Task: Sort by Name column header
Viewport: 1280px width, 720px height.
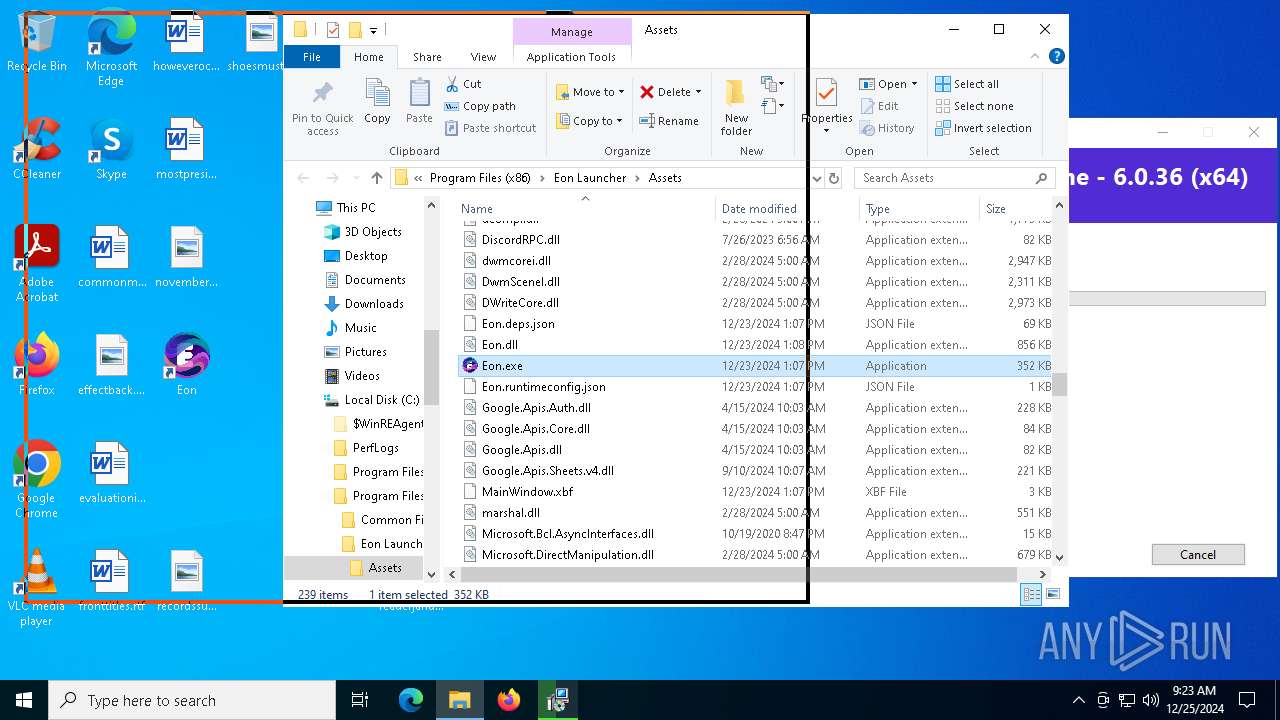Action: pos(585,209)
